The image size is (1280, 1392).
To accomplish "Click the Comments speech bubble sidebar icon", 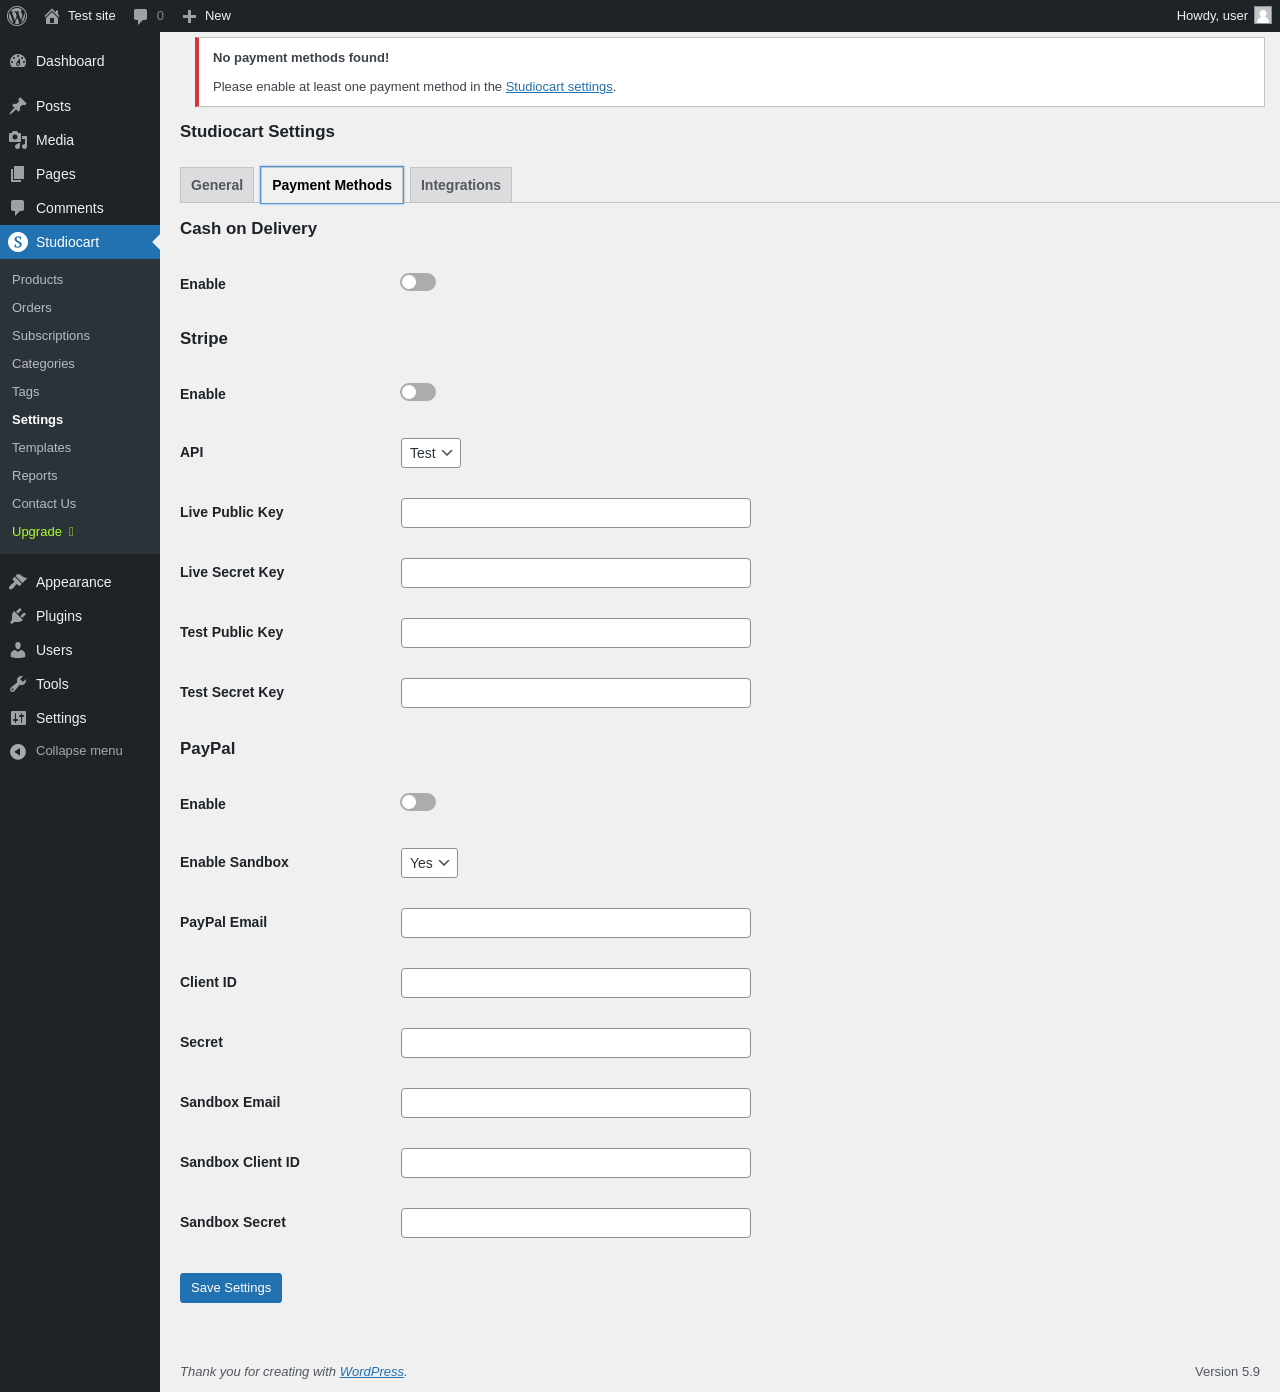I will click(18, 208).
